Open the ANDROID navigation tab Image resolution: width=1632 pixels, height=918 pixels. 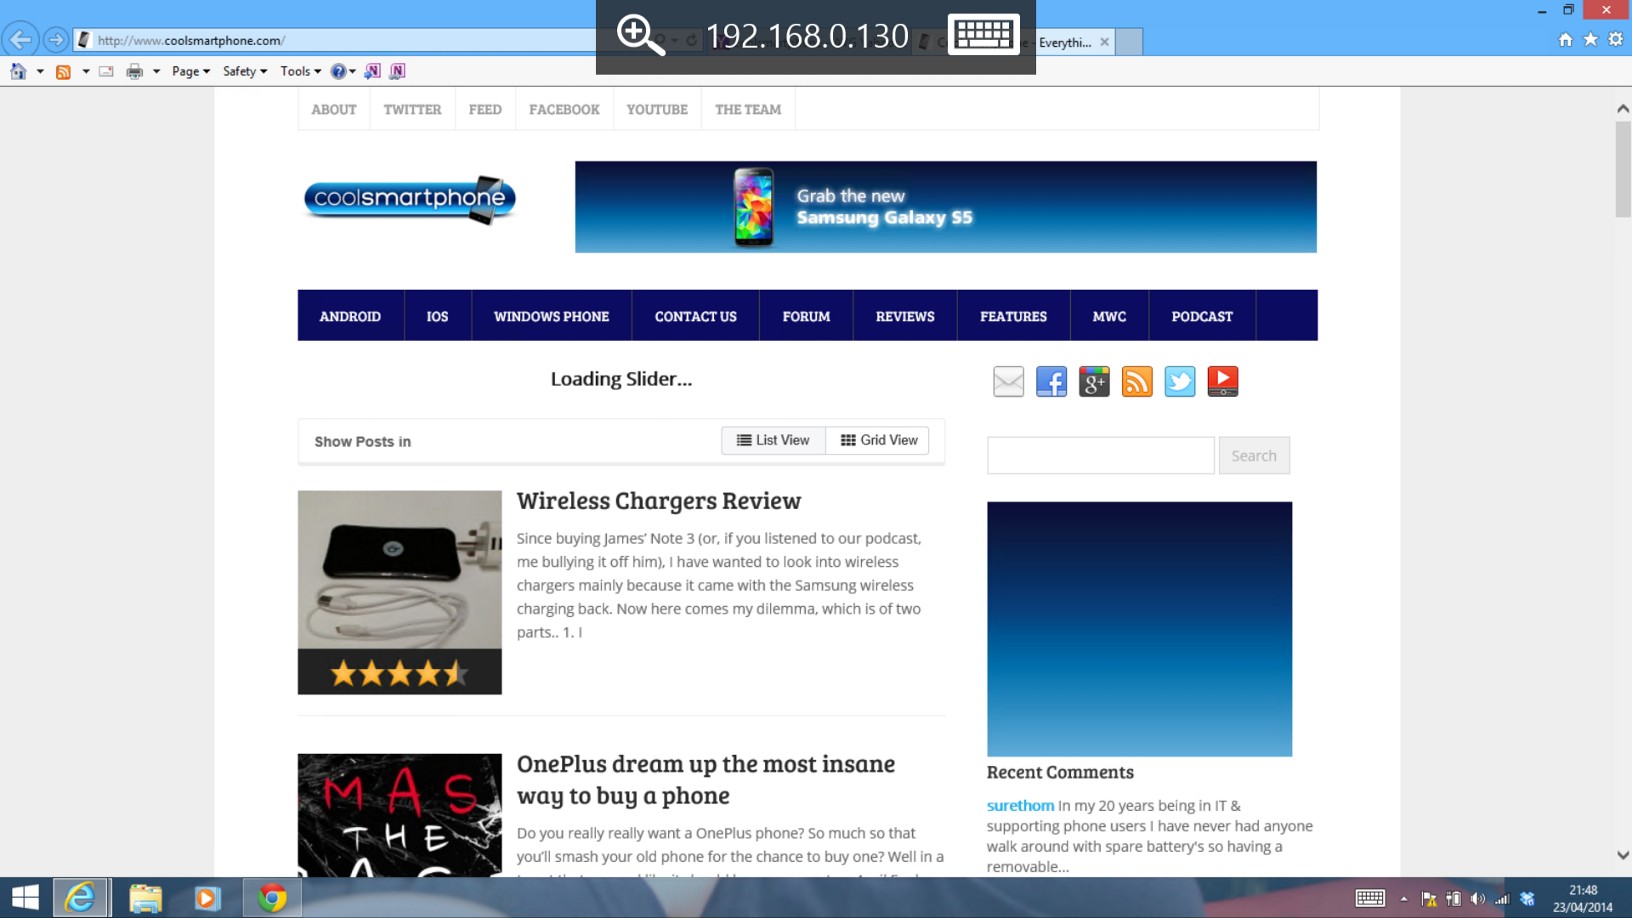(x=350, y=316)
